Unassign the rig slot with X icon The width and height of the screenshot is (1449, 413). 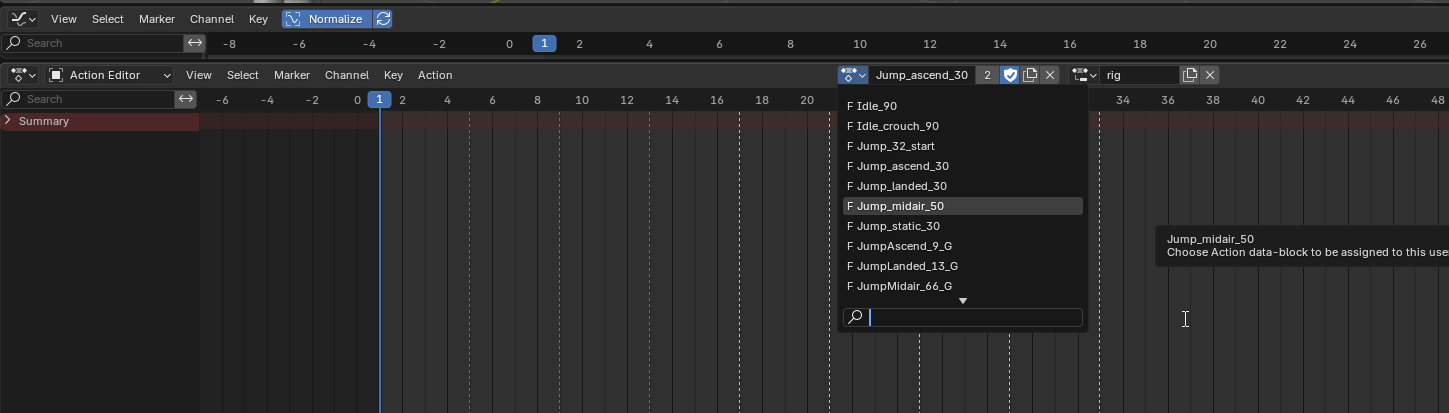[x=1210, y=75]
